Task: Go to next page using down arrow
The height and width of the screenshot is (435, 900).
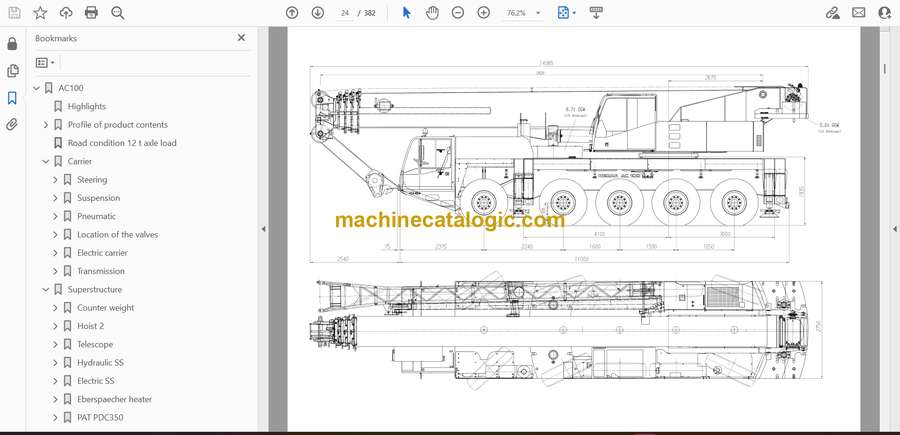Action: point(318,13)
